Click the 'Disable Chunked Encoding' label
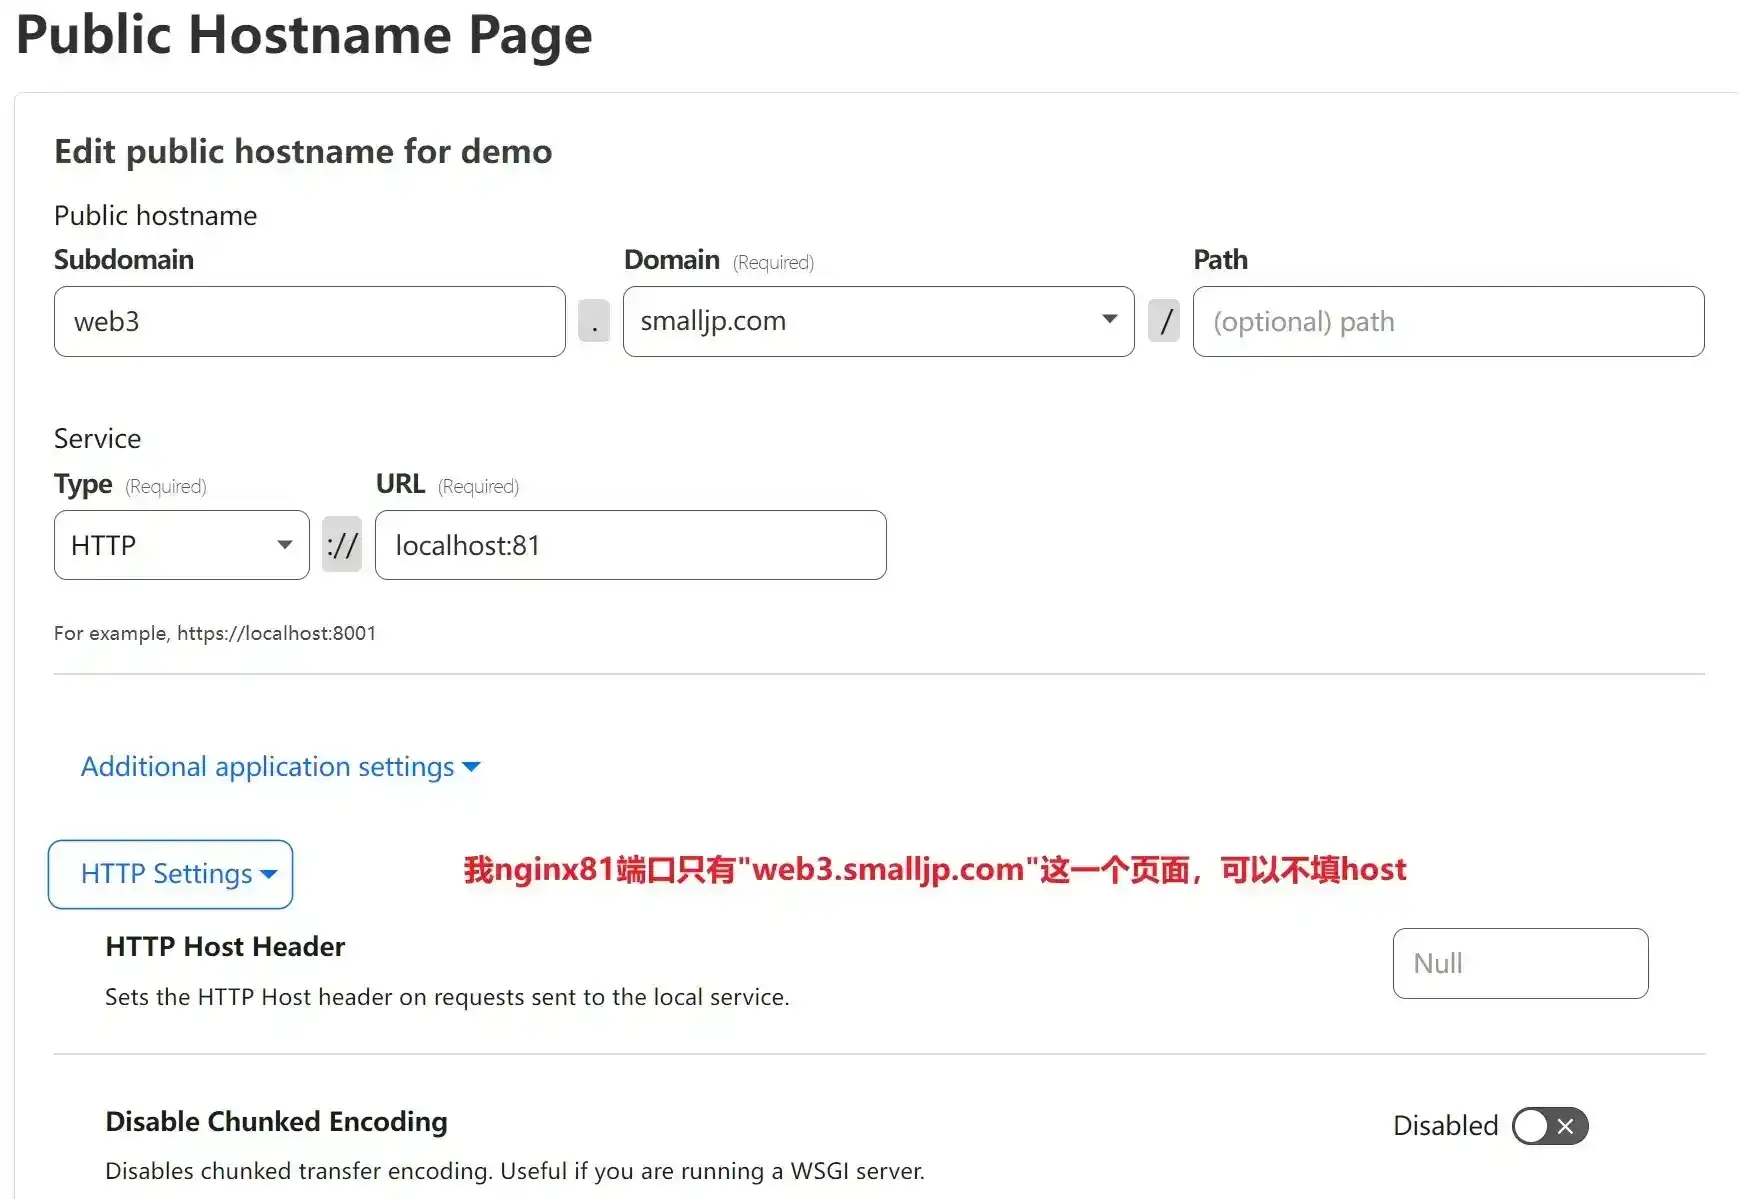1739x1199 pixels. coord(276,1122)
